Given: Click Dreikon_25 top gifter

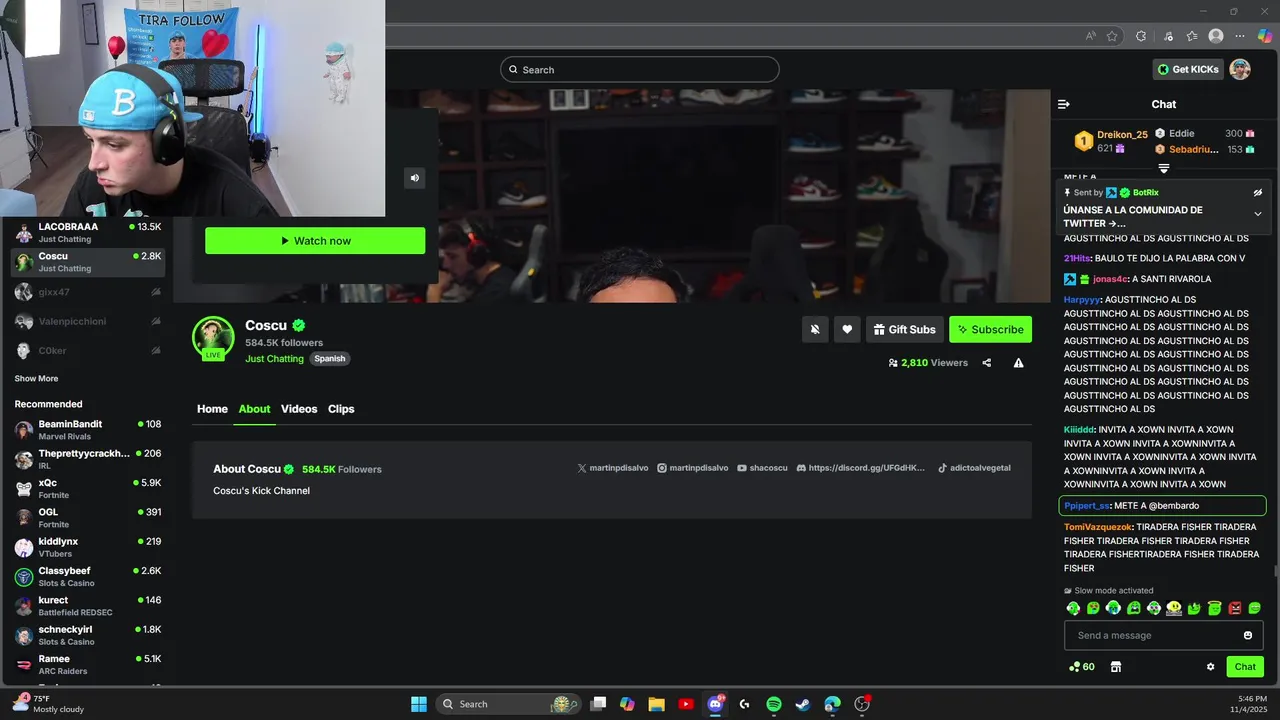Looking at the screenshot, I should [x=1122, y=134].
